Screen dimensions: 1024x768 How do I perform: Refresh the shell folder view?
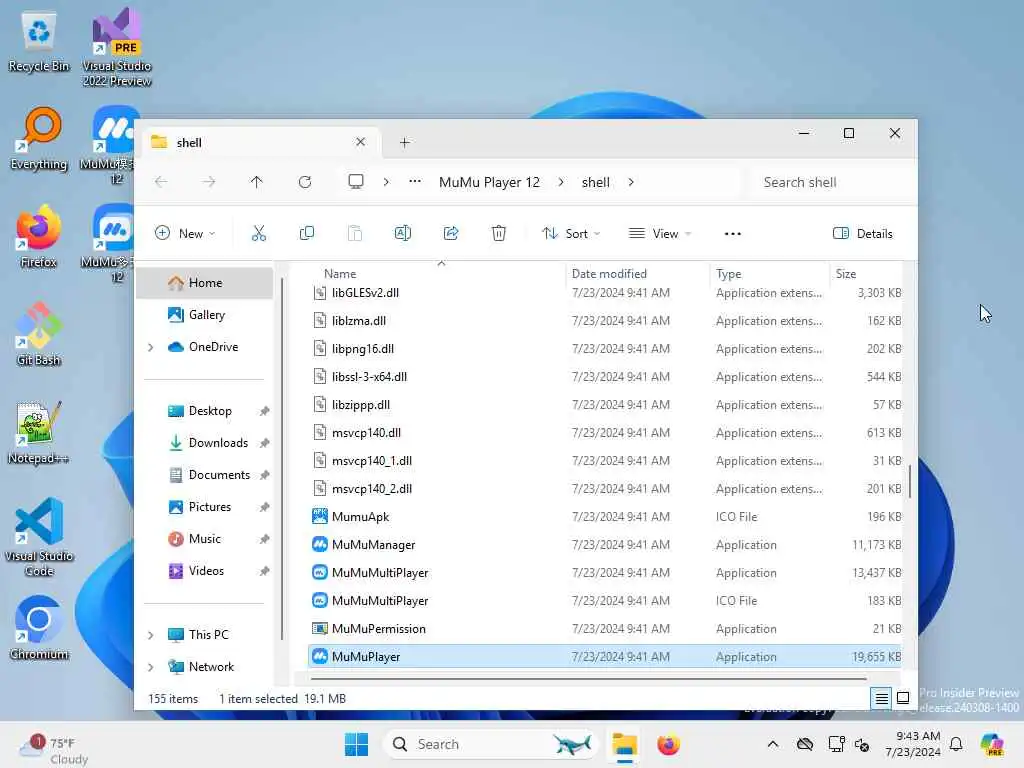[x=305, y=182]
